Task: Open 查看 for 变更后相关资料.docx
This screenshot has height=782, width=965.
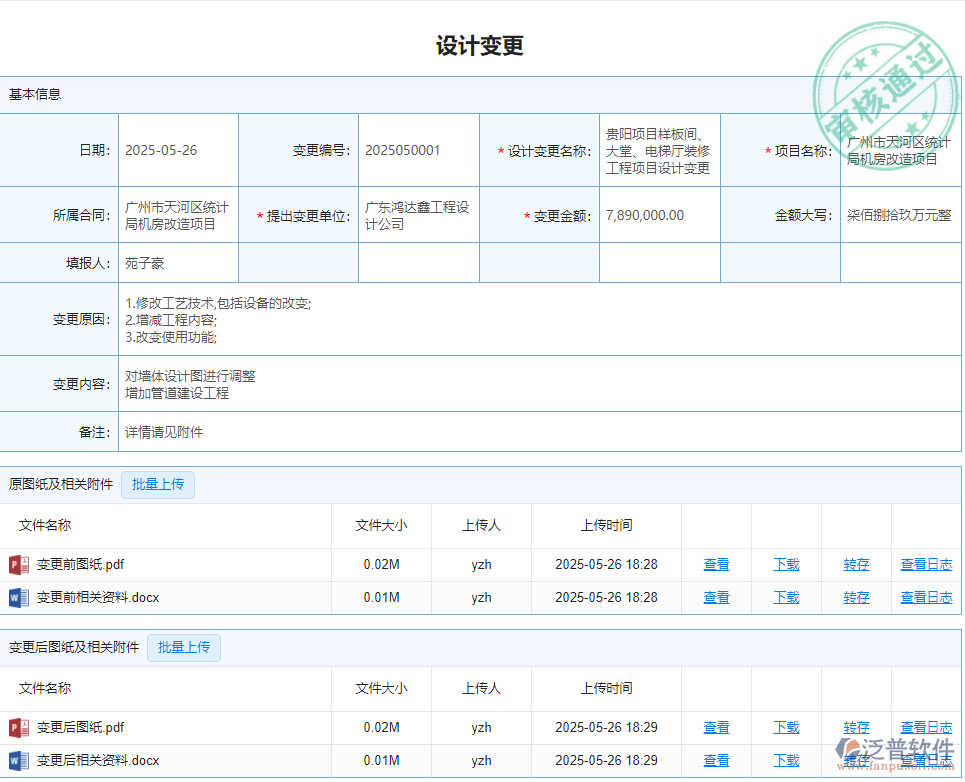Action: [716, 760]
